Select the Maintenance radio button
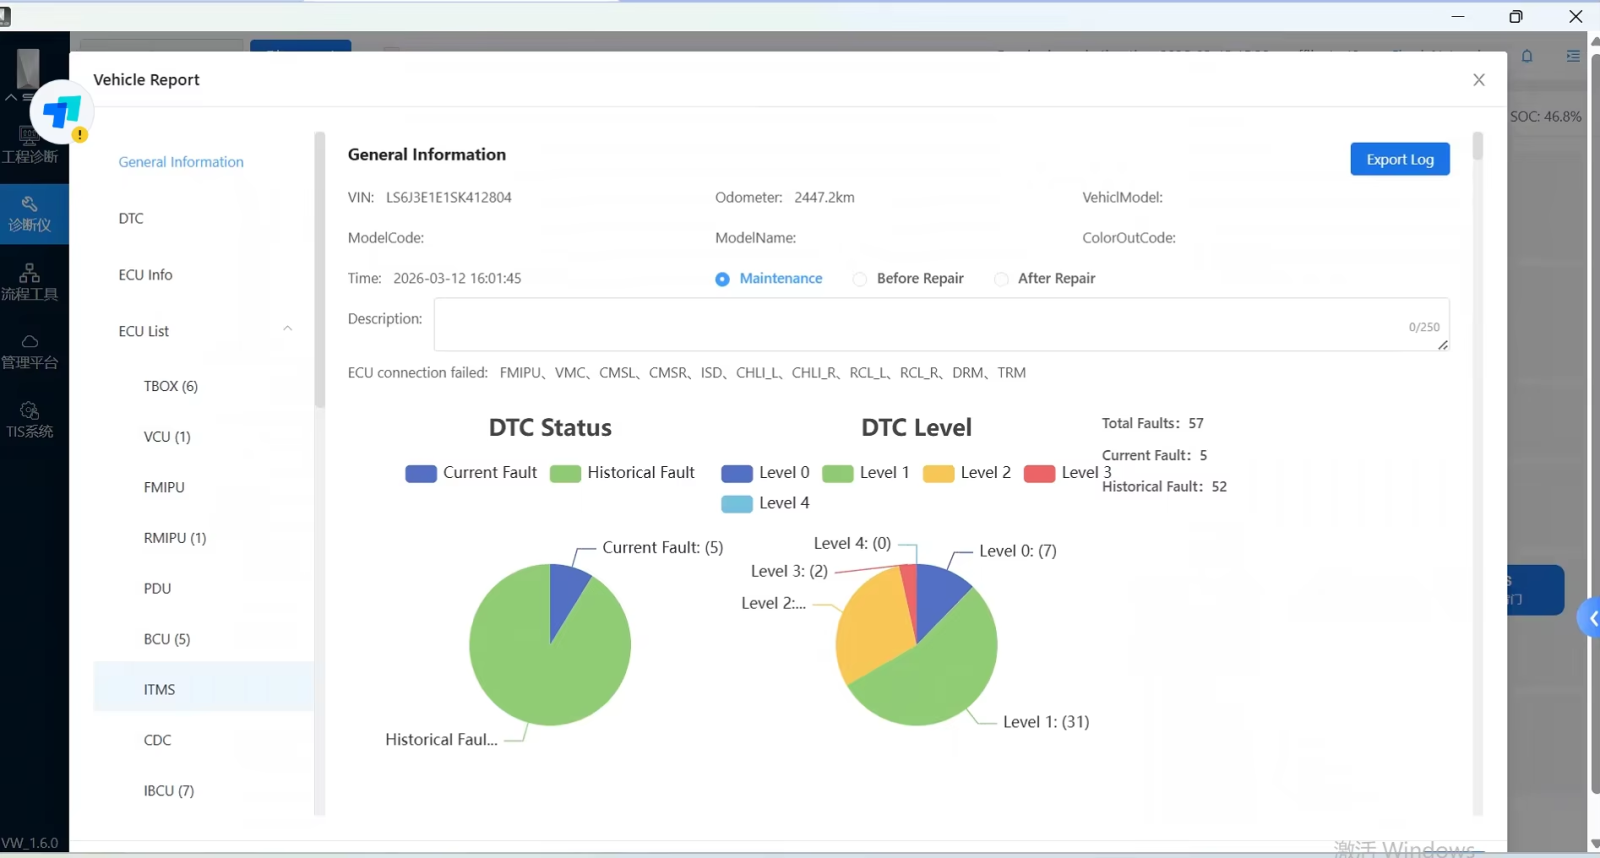The height and width of the screenshot is (858, 1600). tap(722, 279)
